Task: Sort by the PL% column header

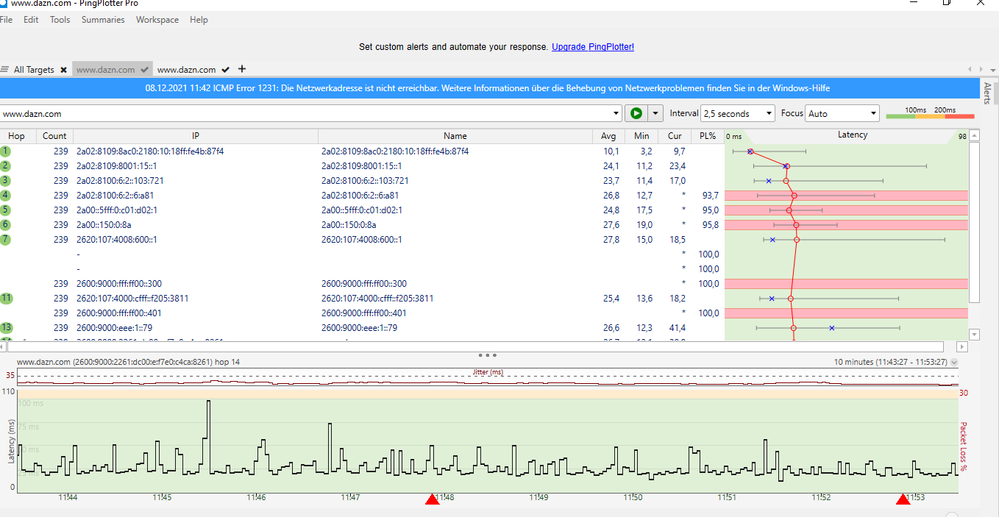Action: [x=708, y=136]
